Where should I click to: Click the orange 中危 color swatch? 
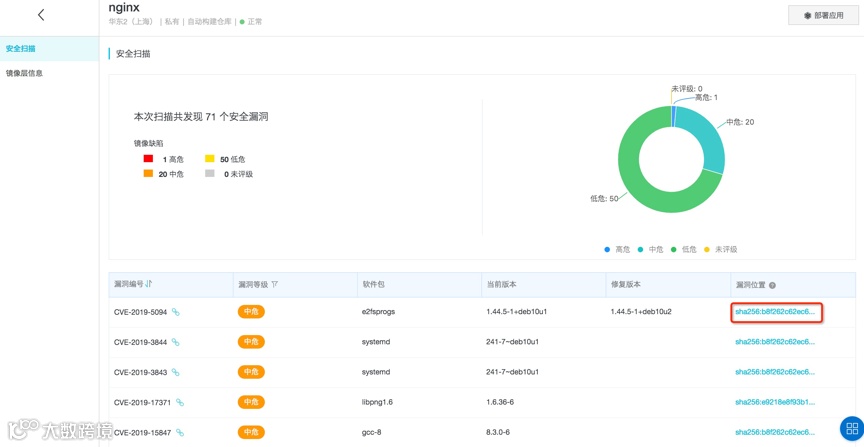click(148, 174)
